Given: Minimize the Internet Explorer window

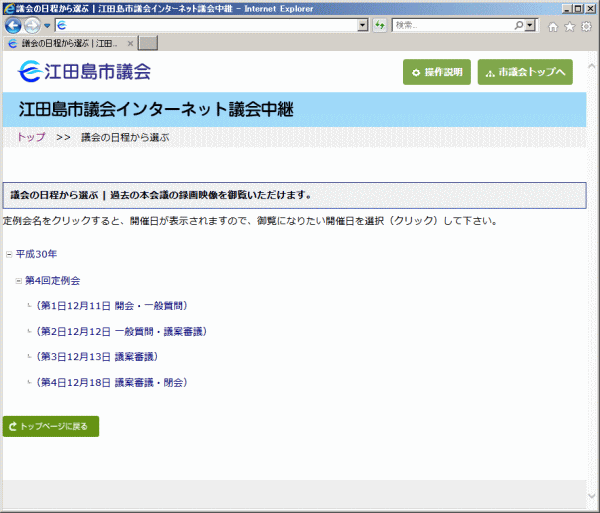Looking at the screenshot, I should point(567,8).
